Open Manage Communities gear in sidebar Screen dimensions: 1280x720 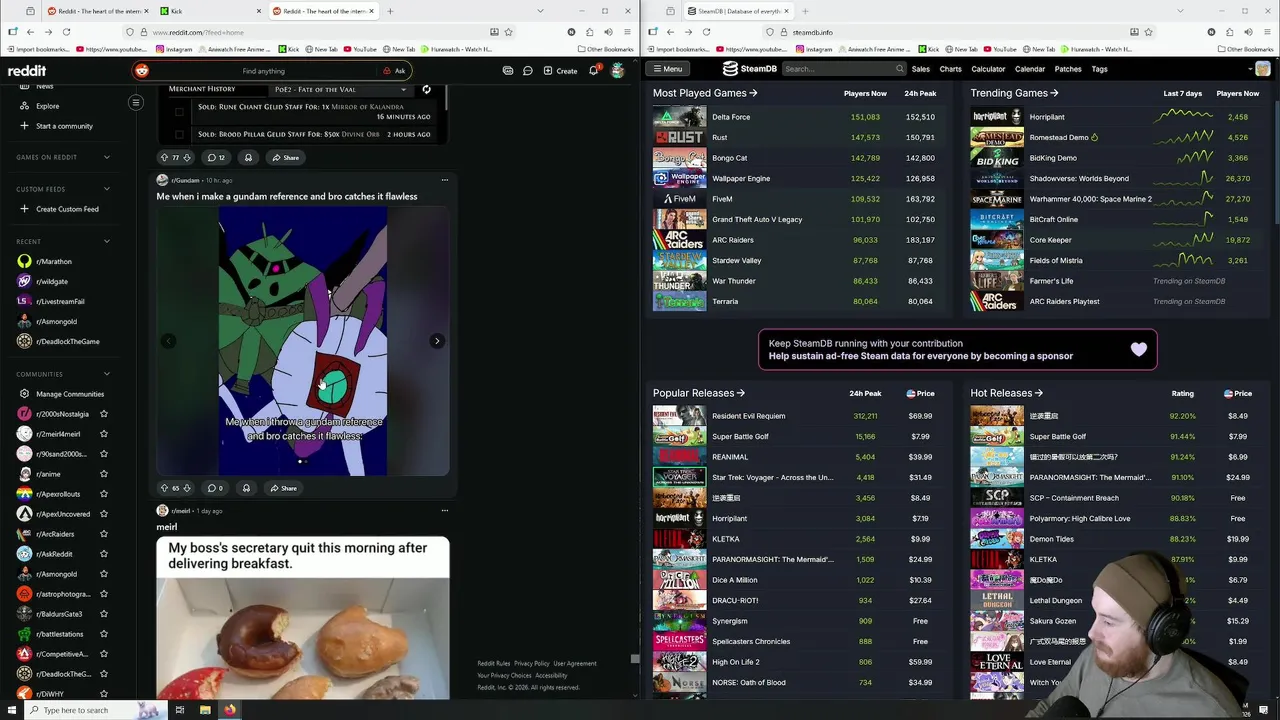(x=24, y=394)
